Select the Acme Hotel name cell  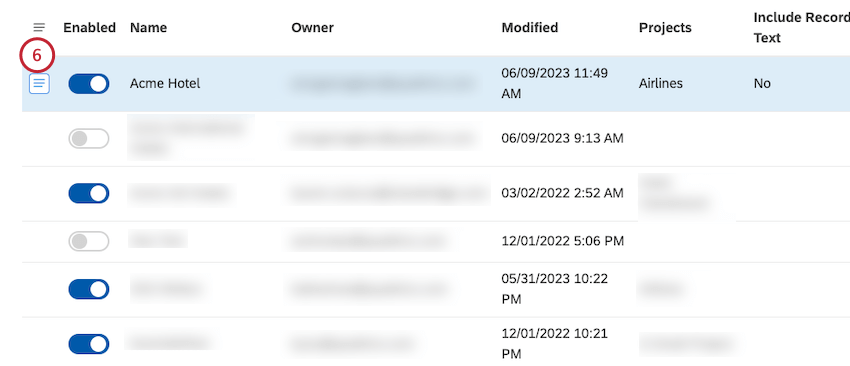click(165, 84)
